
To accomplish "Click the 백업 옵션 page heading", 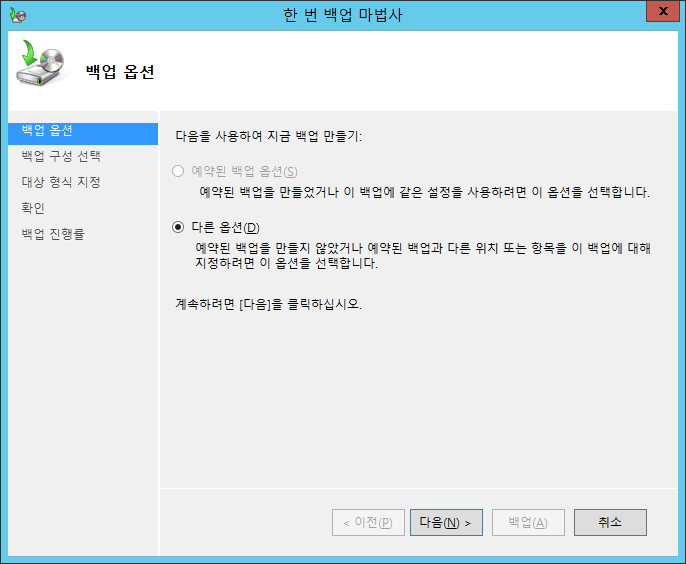I will [x=120, y=72].
